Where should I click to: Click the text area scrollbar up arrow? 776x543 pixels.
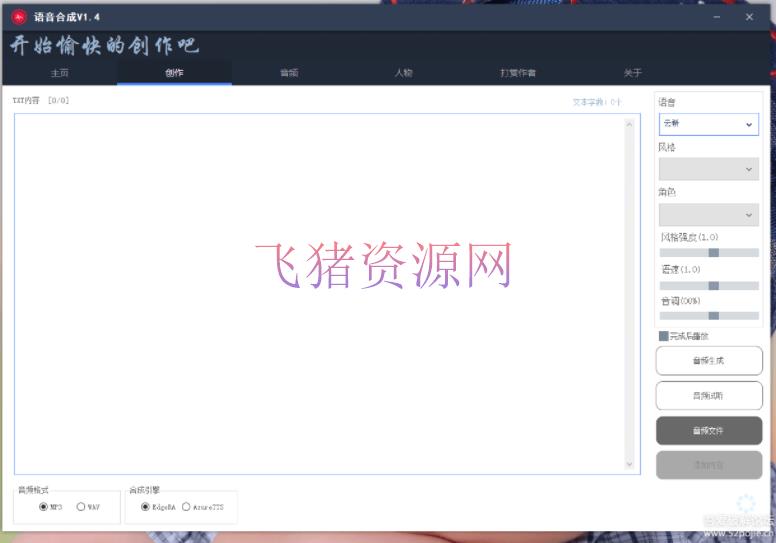pyautogui.click(x=630, y=124)
